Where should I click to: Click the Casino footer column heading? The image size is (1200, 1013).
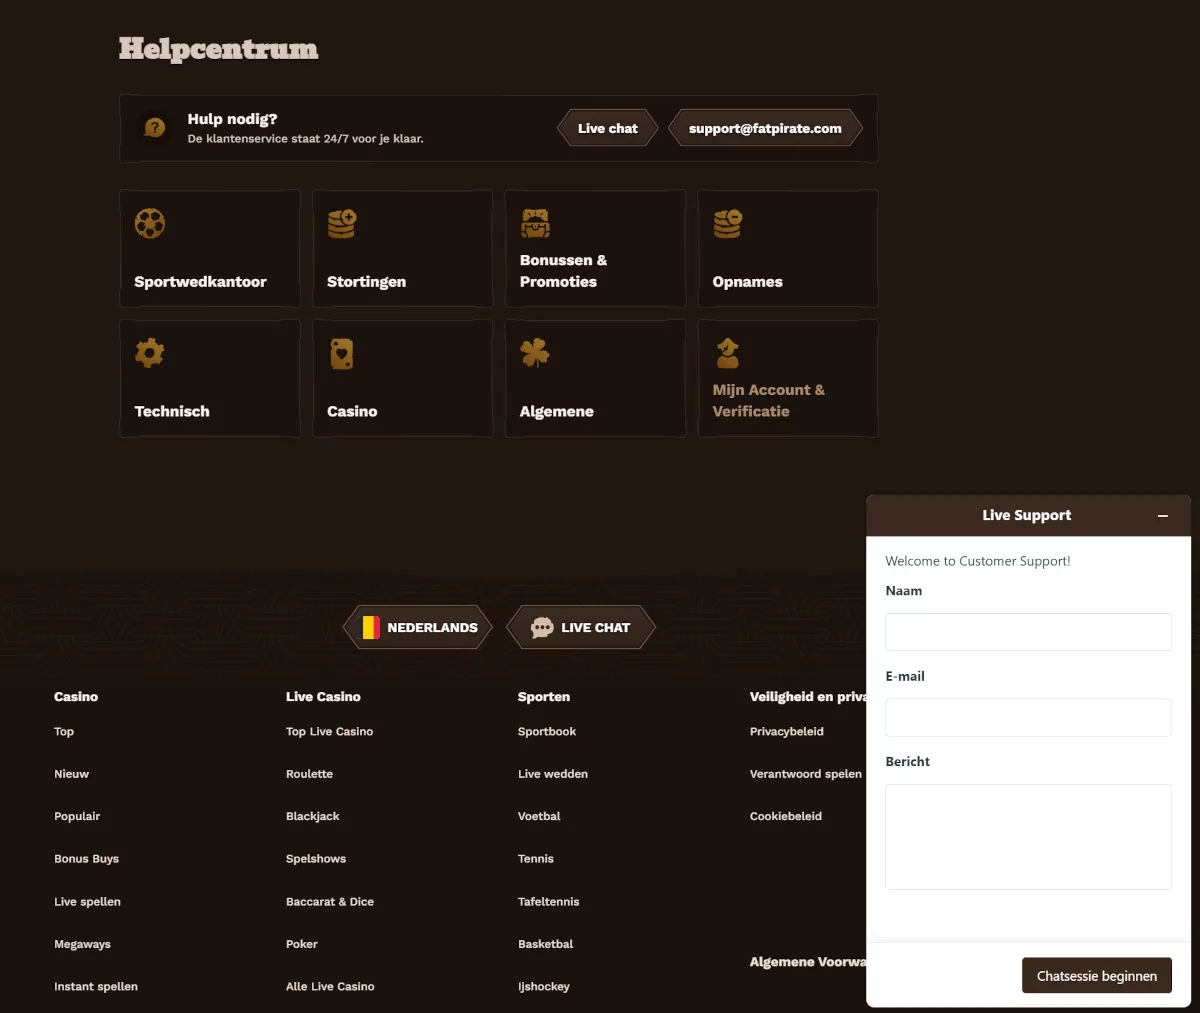coord(76,697)
